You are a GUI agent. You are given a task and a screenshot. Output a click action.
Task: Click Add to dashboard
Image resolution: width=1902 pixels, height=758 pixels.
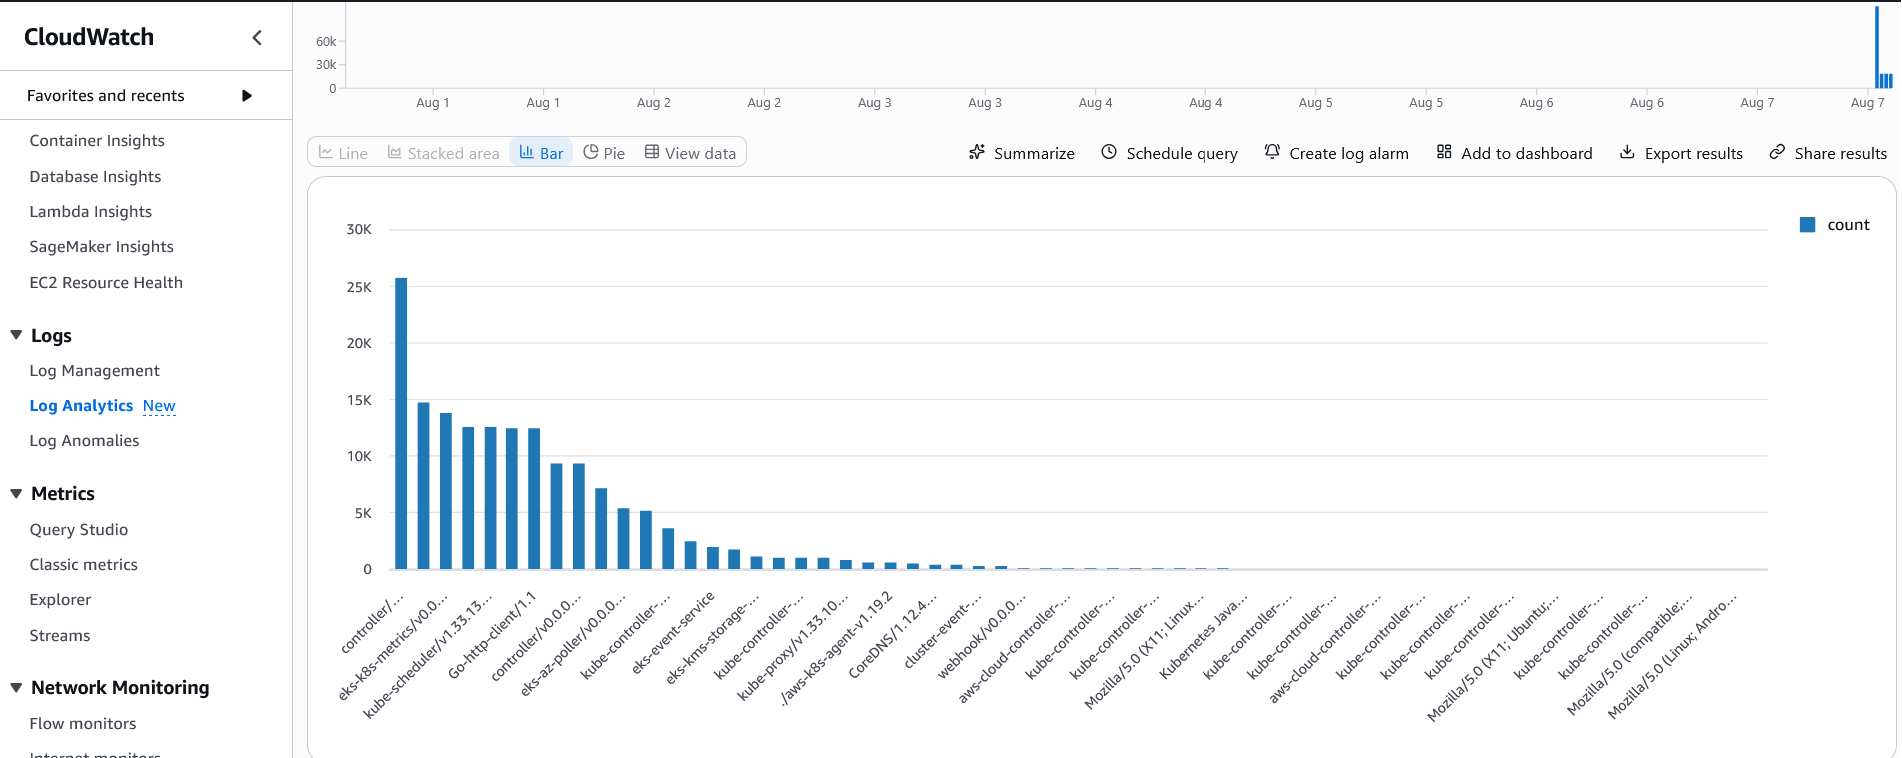(1514, 153)
